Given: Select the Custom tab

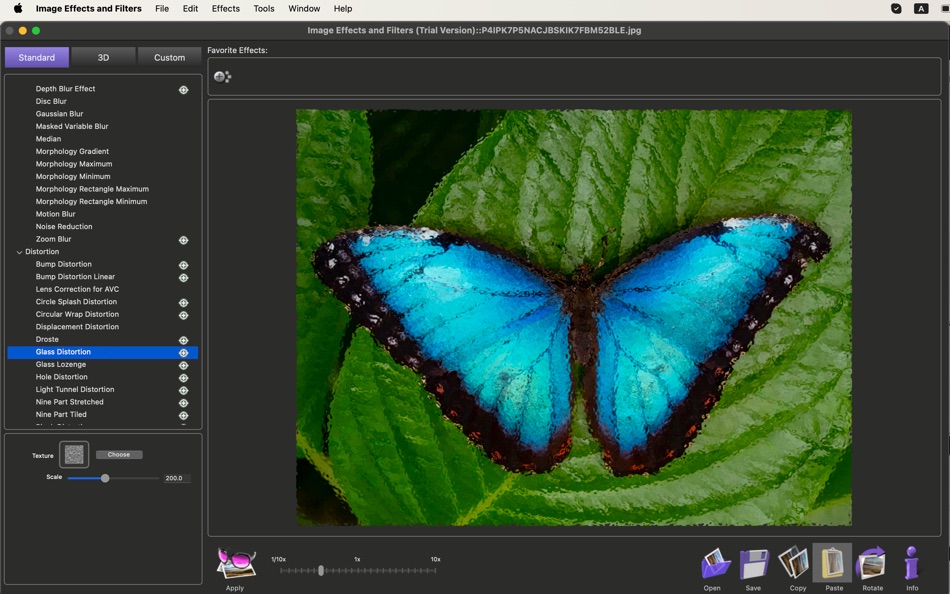Looking at the screenshot, I should coord(168,57).
